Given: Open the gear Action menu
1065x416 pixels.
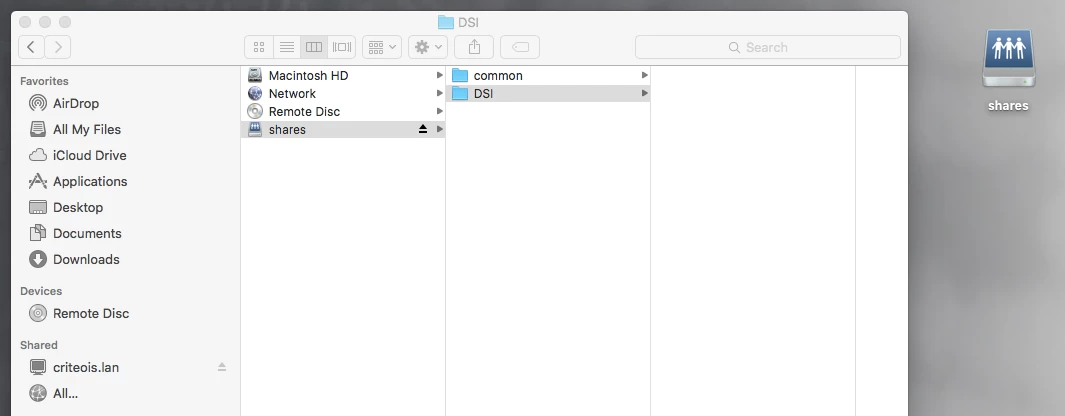Looking at the screenshot, I should point(428,47).
